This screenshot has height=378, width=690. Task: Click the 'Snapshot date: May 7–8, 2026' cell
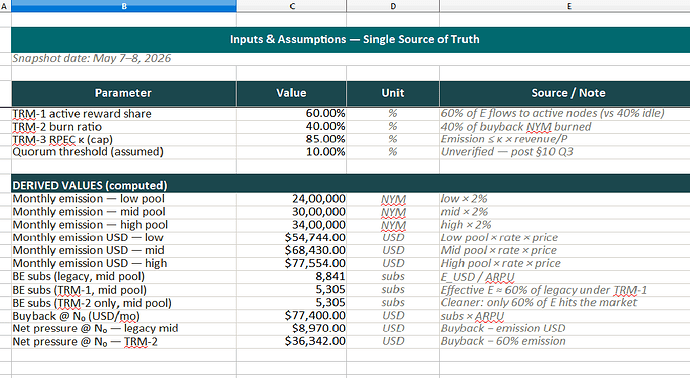click(124, 59)
